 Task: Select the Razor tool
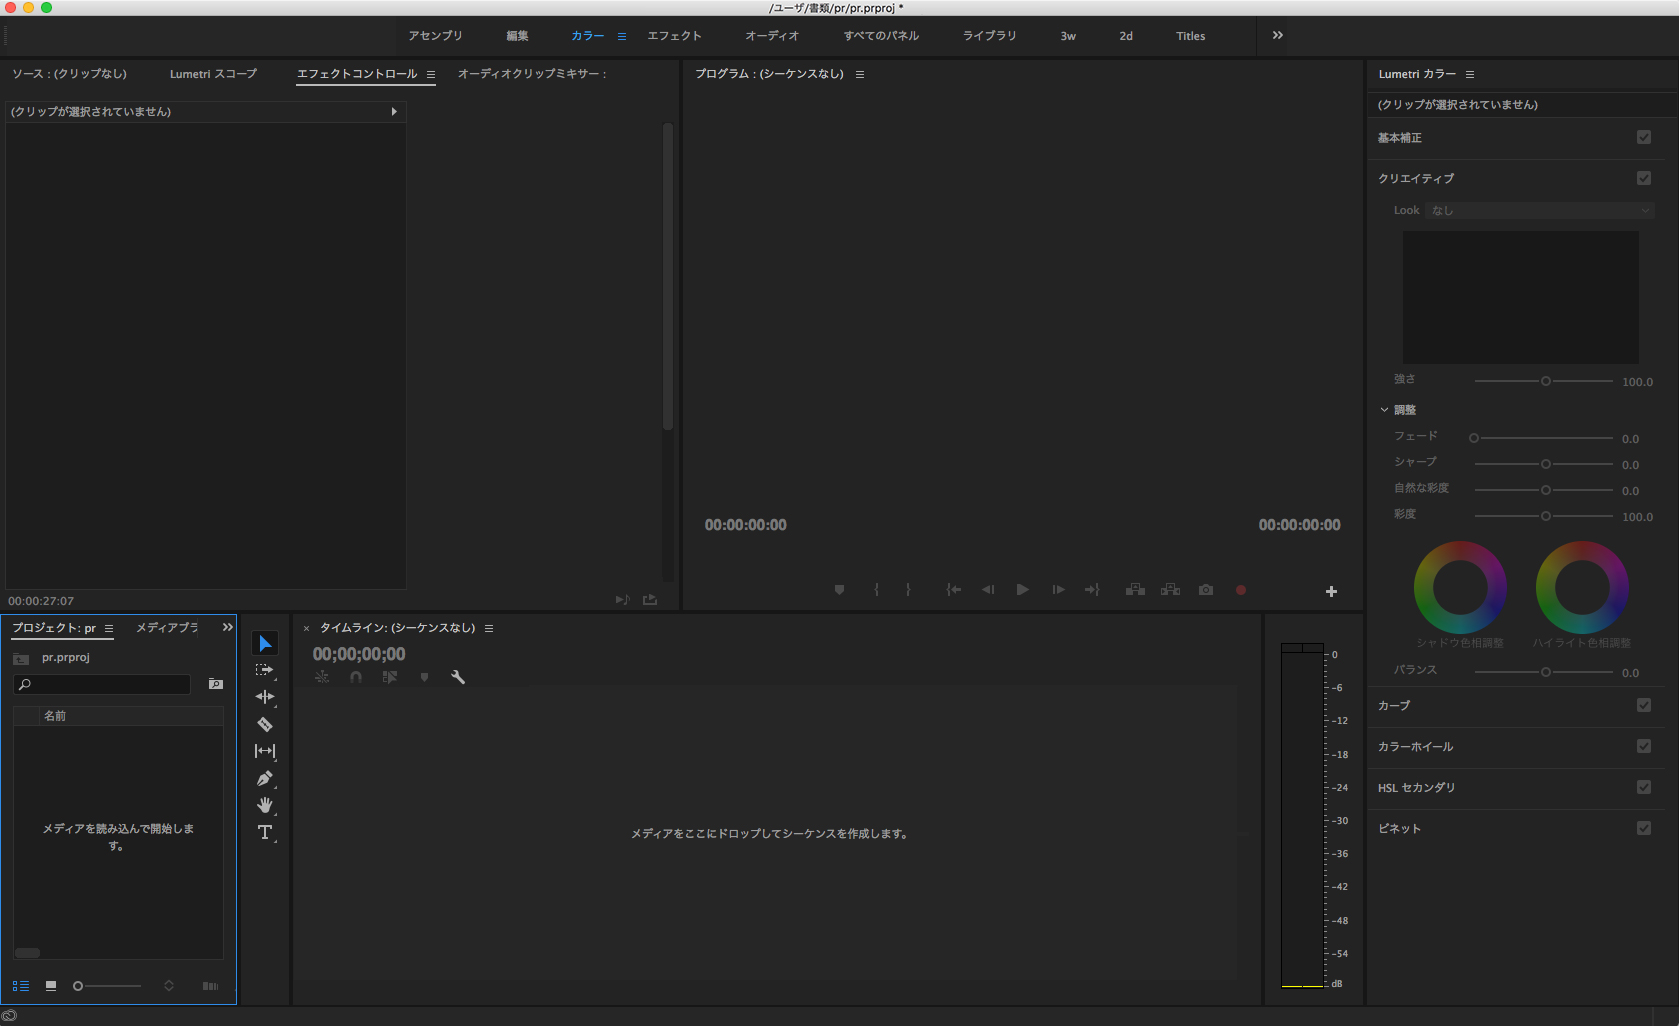[265, 724]
